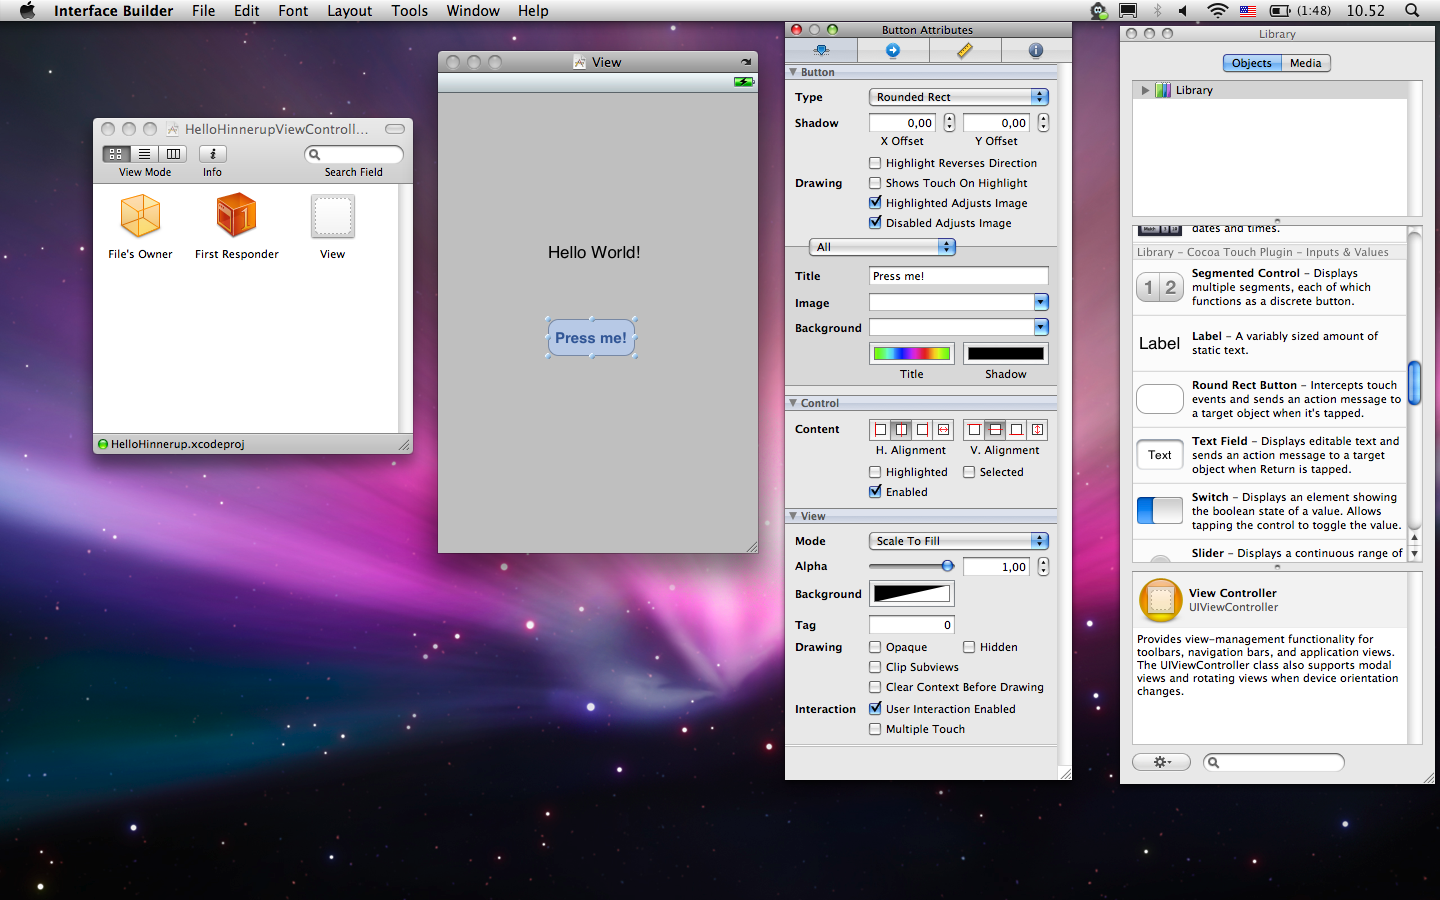Open the Image combo box dropdown

1041,302
